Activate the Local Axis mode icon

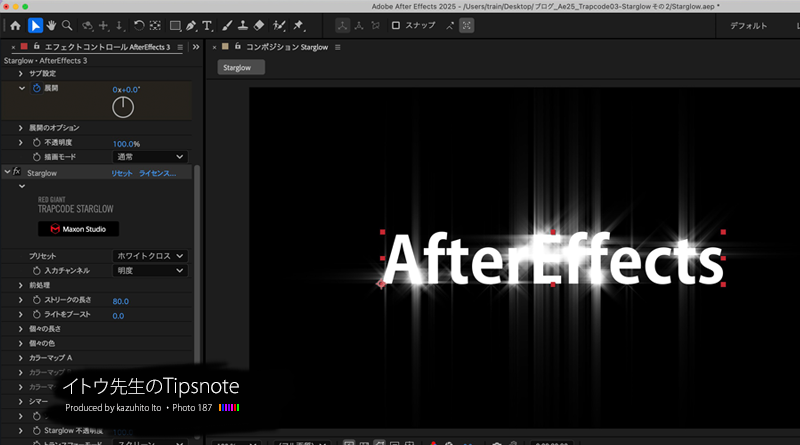coord(342,26)
